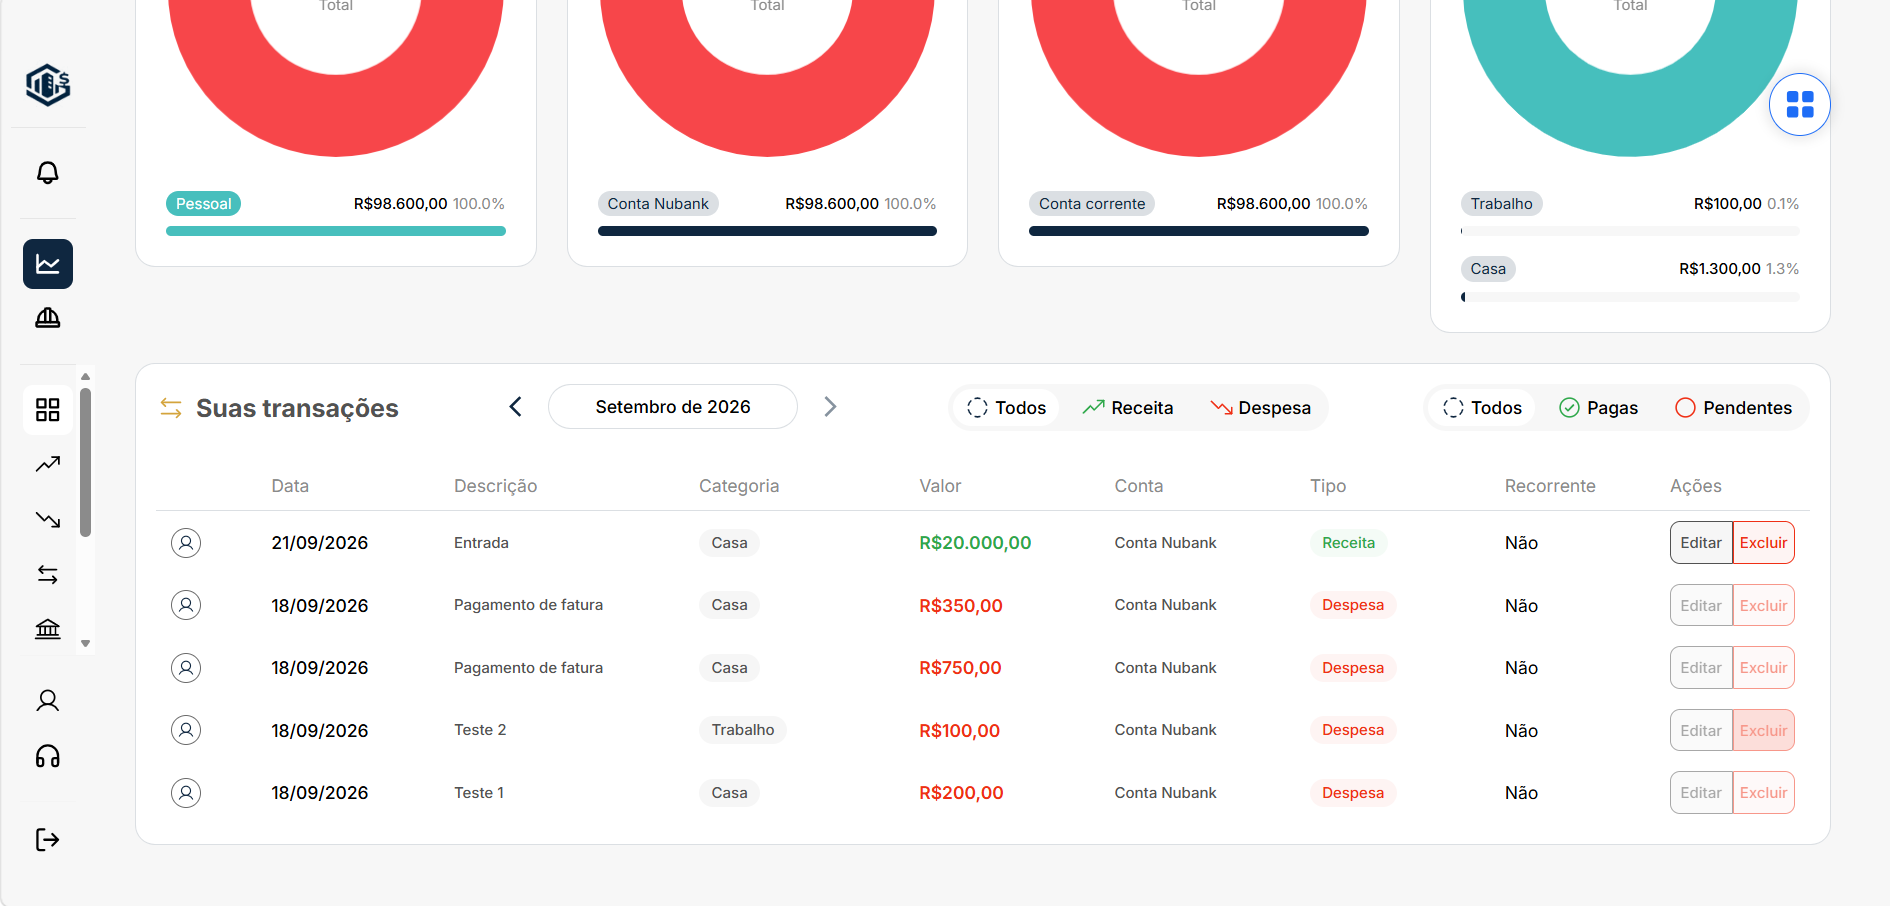Filter transaction type by Todos
1890x906 pixels.
[x=1006, y=408]
